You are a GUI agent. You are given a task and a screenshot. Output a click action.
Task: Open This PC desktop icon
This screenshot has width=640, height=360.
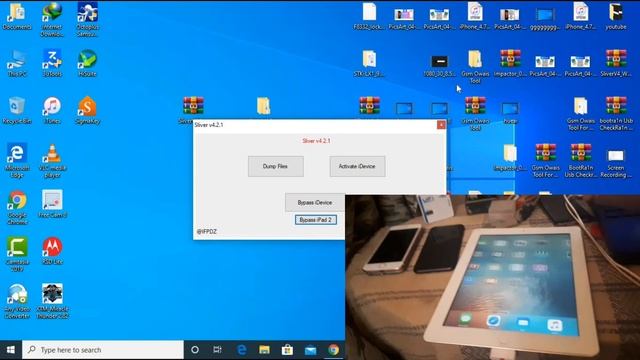17,63
